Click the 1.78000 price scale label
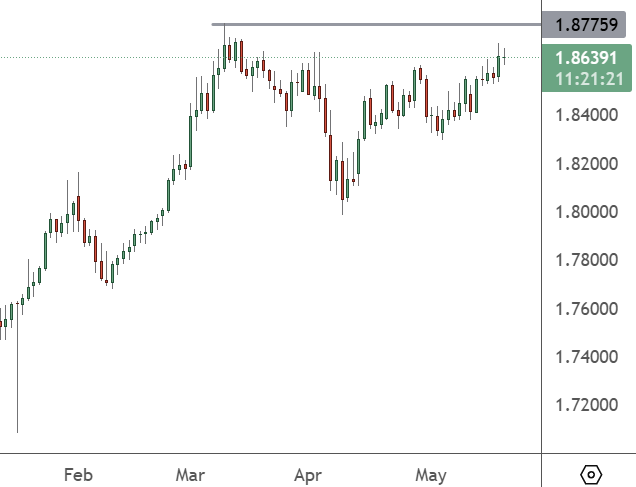This screenshot has height=487, width=636. point(585,261)
